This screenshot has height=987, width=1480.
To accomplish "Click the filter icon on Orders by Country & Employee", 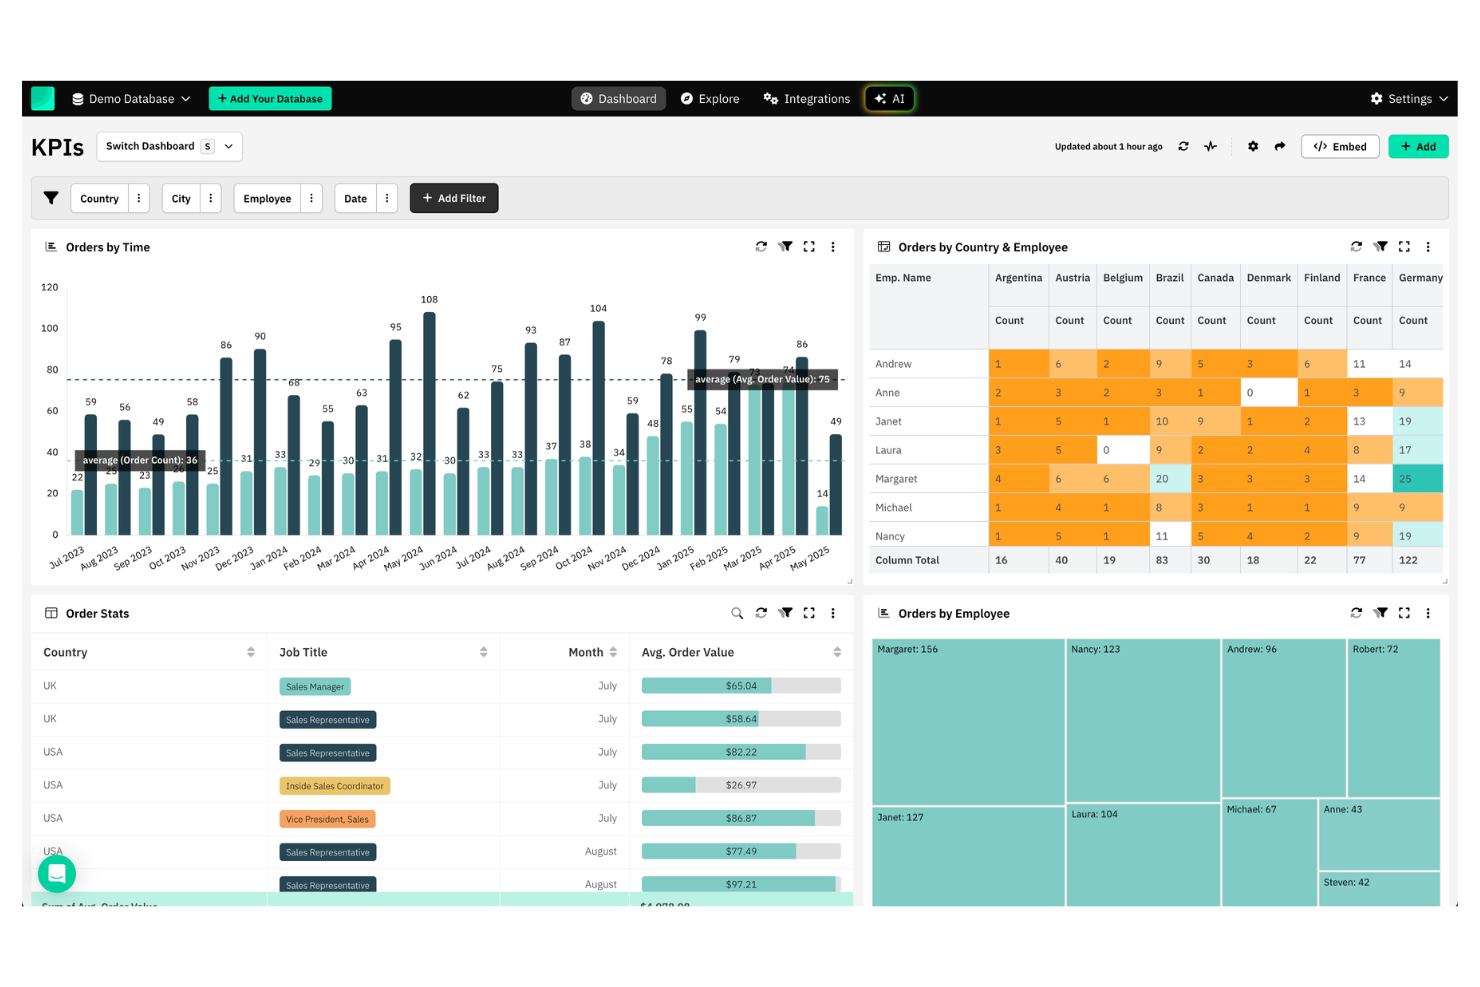I will (1381, 246).
